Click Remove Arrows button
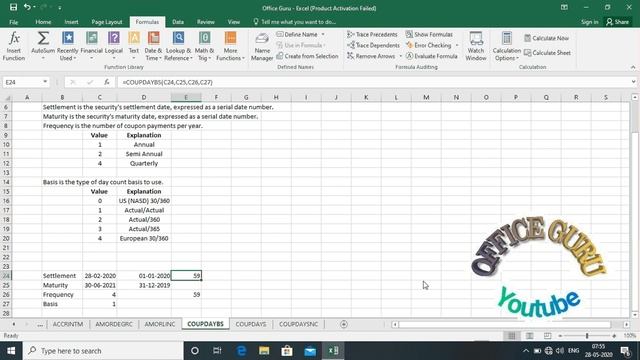 pos(371,56)
